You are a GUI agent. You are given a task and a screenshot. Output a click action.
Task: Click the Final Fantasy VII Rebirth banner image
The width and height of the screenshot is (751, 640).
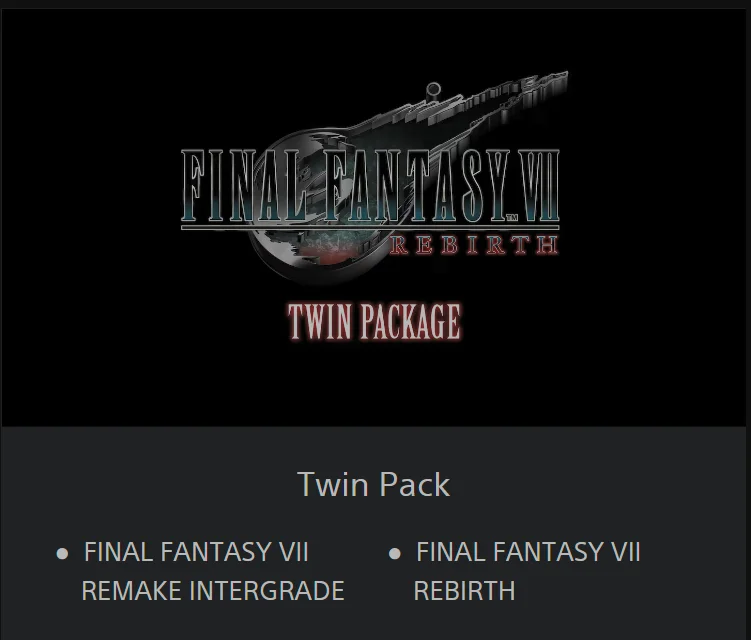click(x=374, y=217)
